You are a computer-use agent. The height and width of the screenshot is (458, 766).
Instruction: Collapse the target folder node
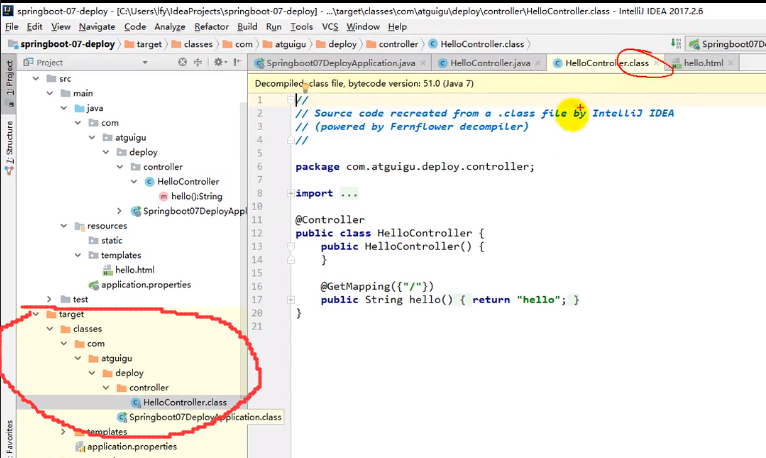36,314
